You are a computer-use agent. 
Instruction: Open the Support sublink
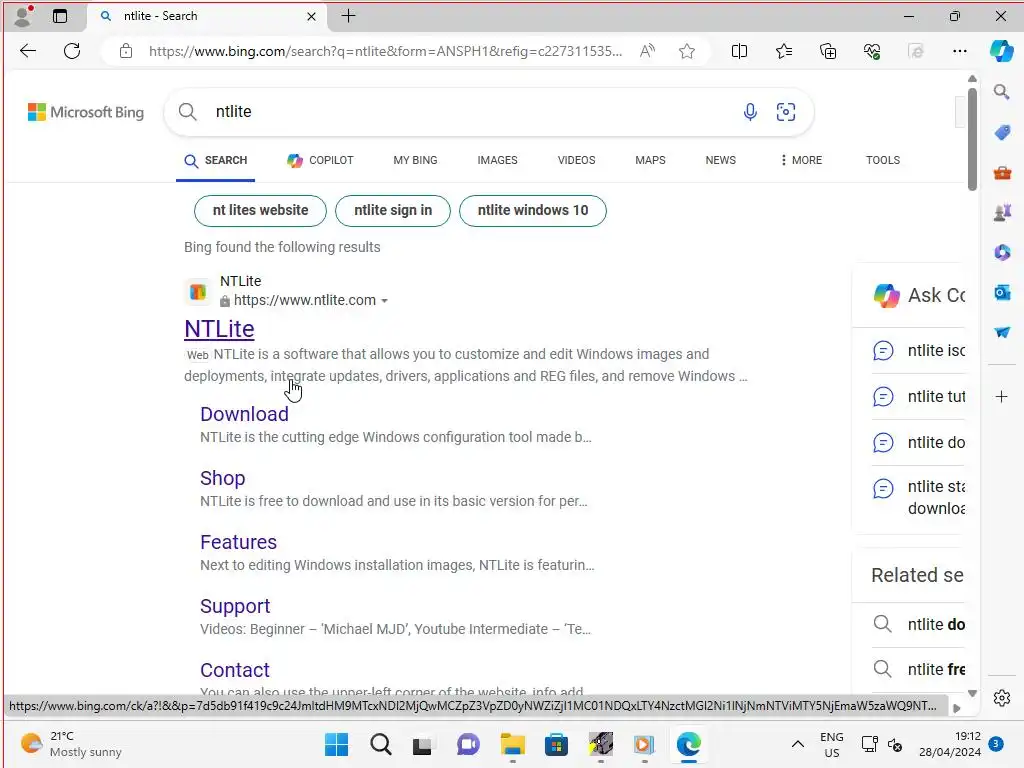[235, 606]
